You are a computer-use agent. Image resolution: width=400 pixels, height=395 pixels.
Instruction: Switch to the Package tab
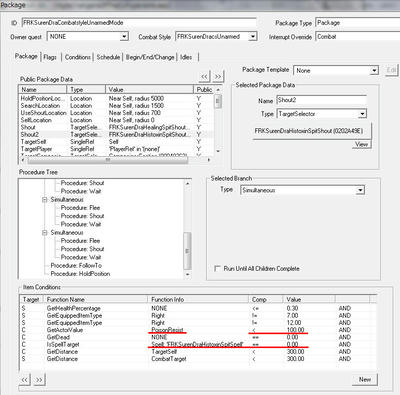[26, 56]
